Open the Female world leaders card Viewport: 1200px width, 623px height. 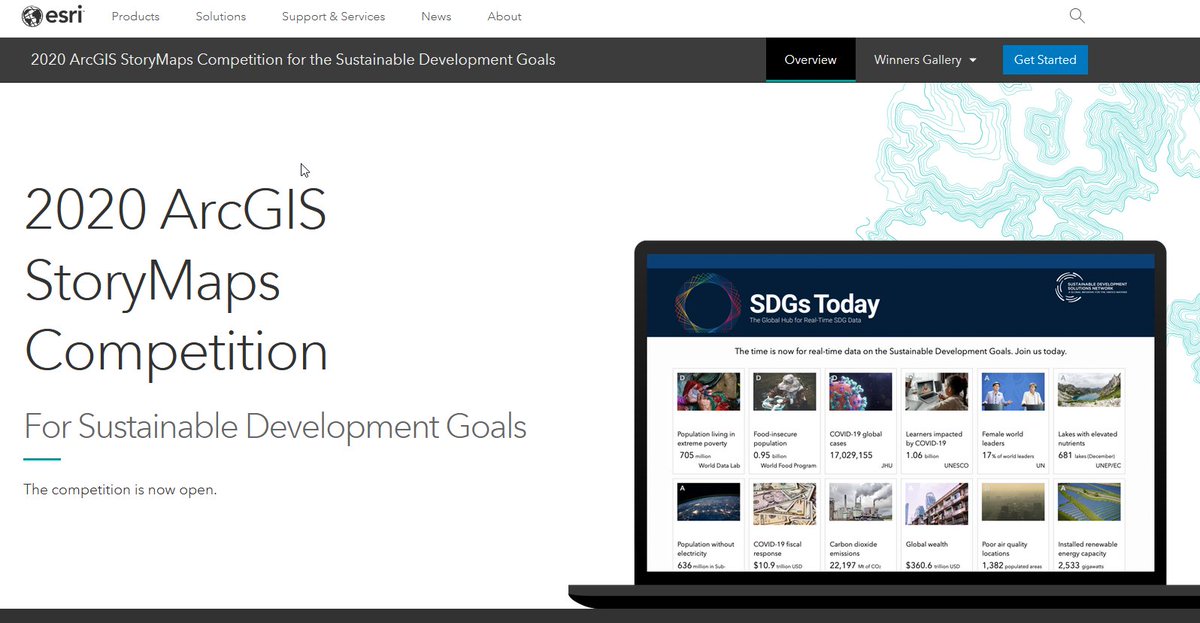(x=1013, y=421)
